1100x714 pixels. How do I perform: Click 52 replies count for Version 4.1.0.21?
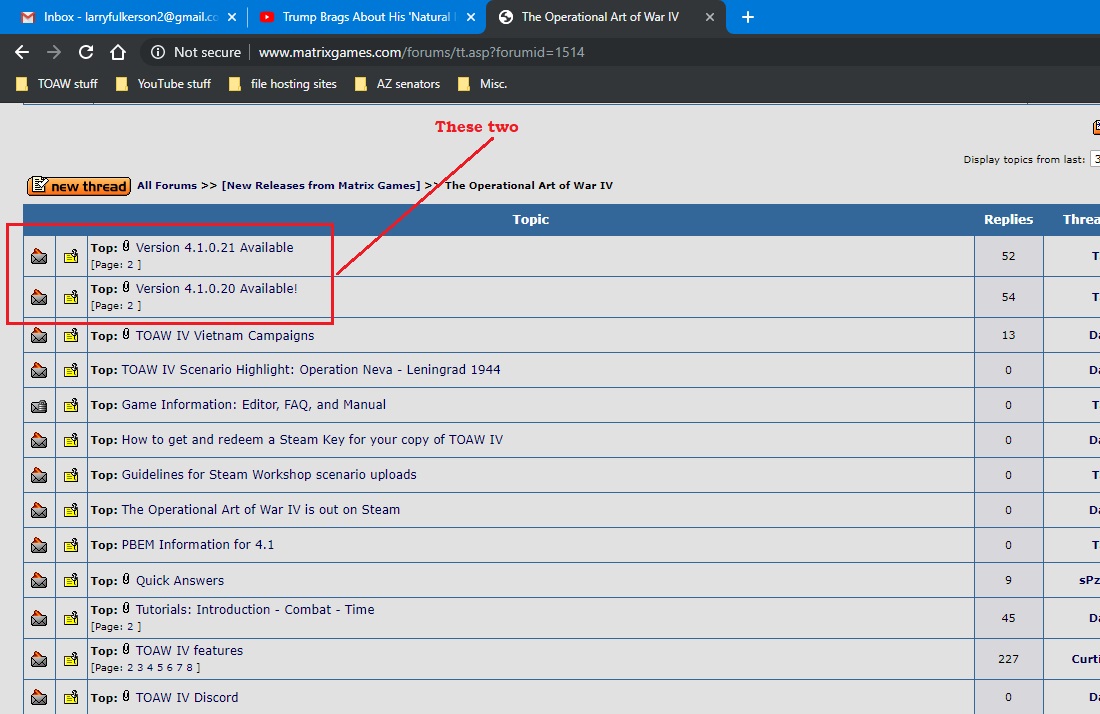[1008, 256]
